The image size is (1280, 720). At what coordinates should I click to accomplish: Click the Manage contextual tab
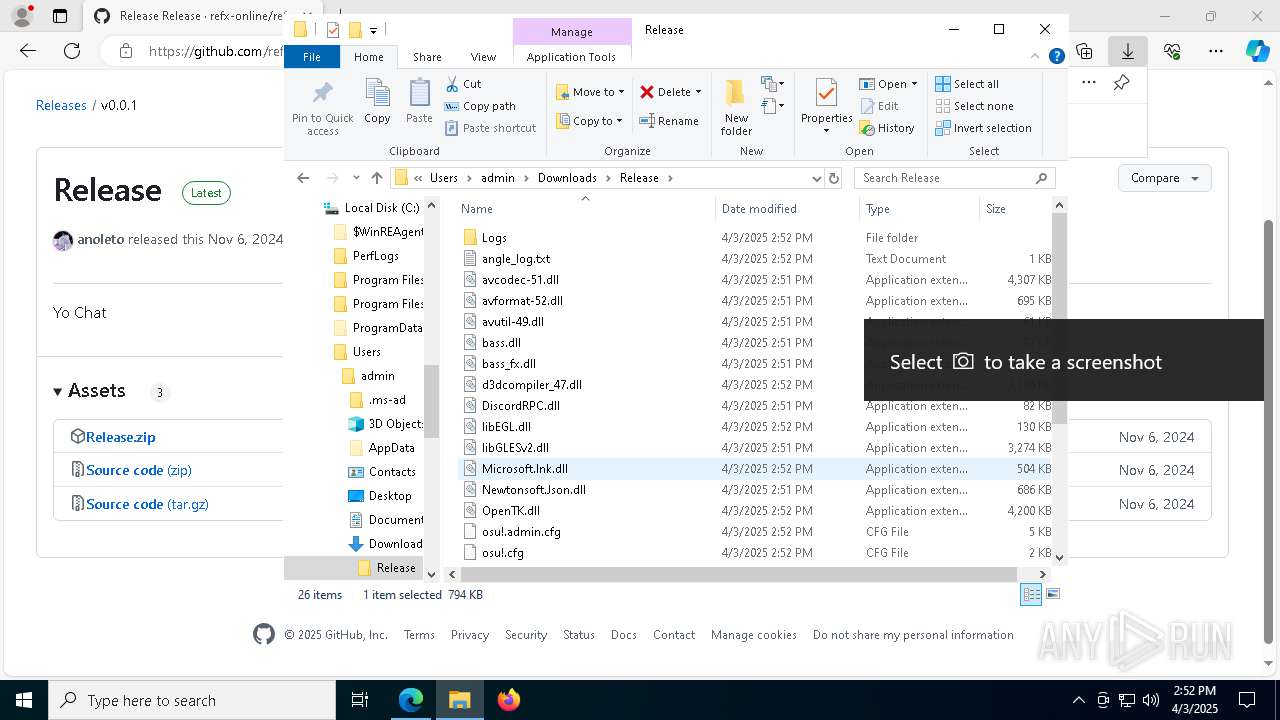click(571, 32)
